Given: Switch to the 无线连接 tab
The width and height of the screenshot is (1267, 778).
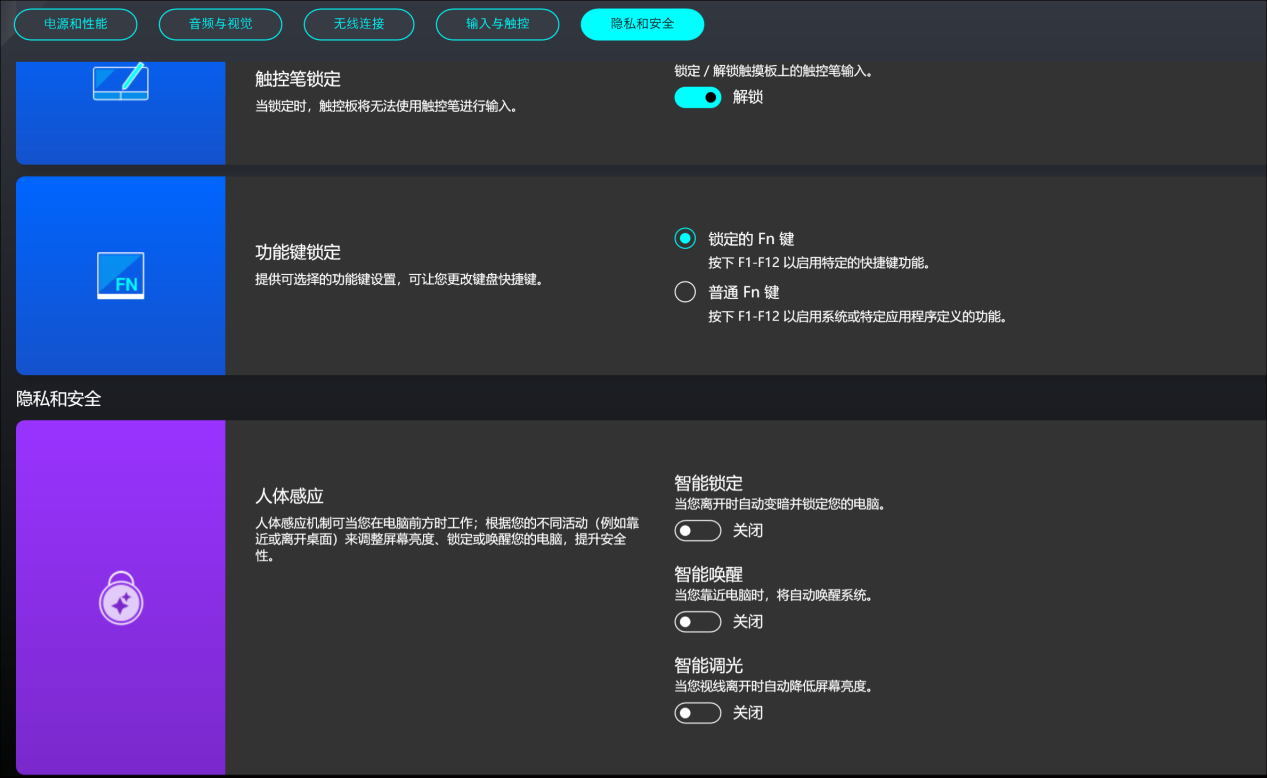Looking at the screenshot, I should [358, 24].
